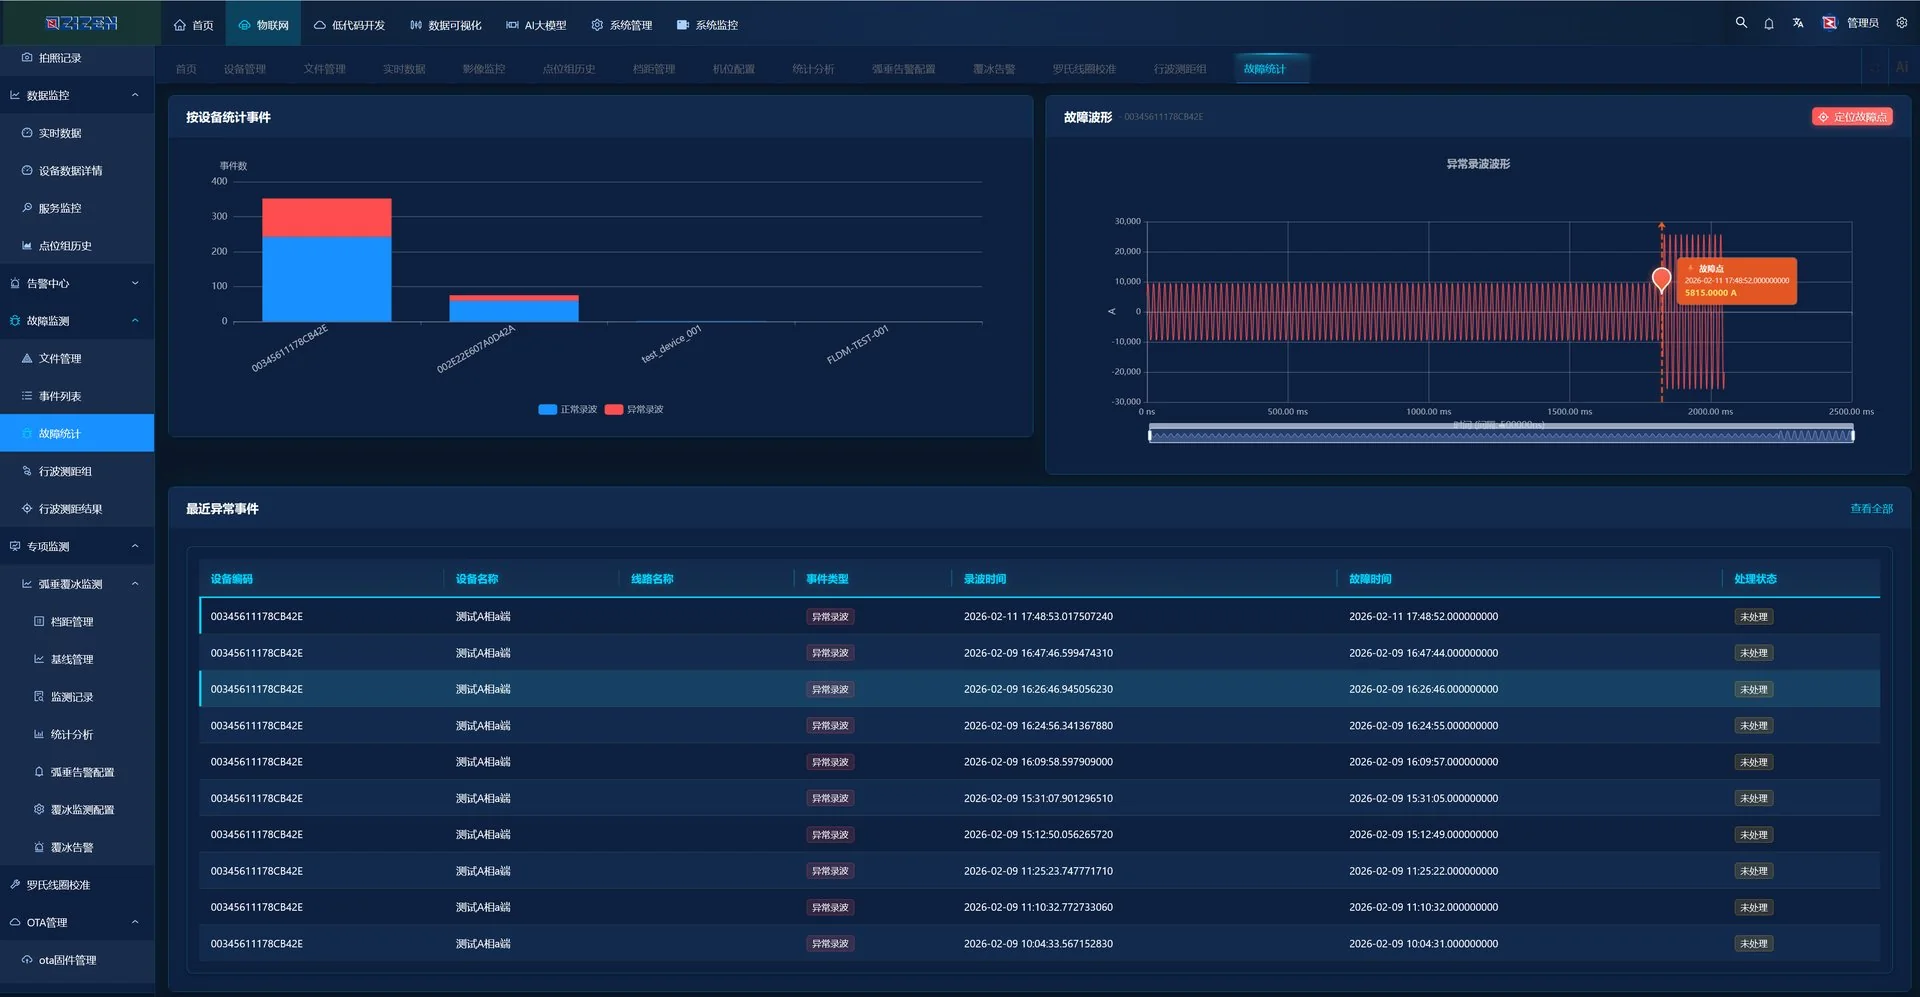Toggle 正常录波 legend series
The width and height of the screenshot is (1920, 997).
coord(567,409)
